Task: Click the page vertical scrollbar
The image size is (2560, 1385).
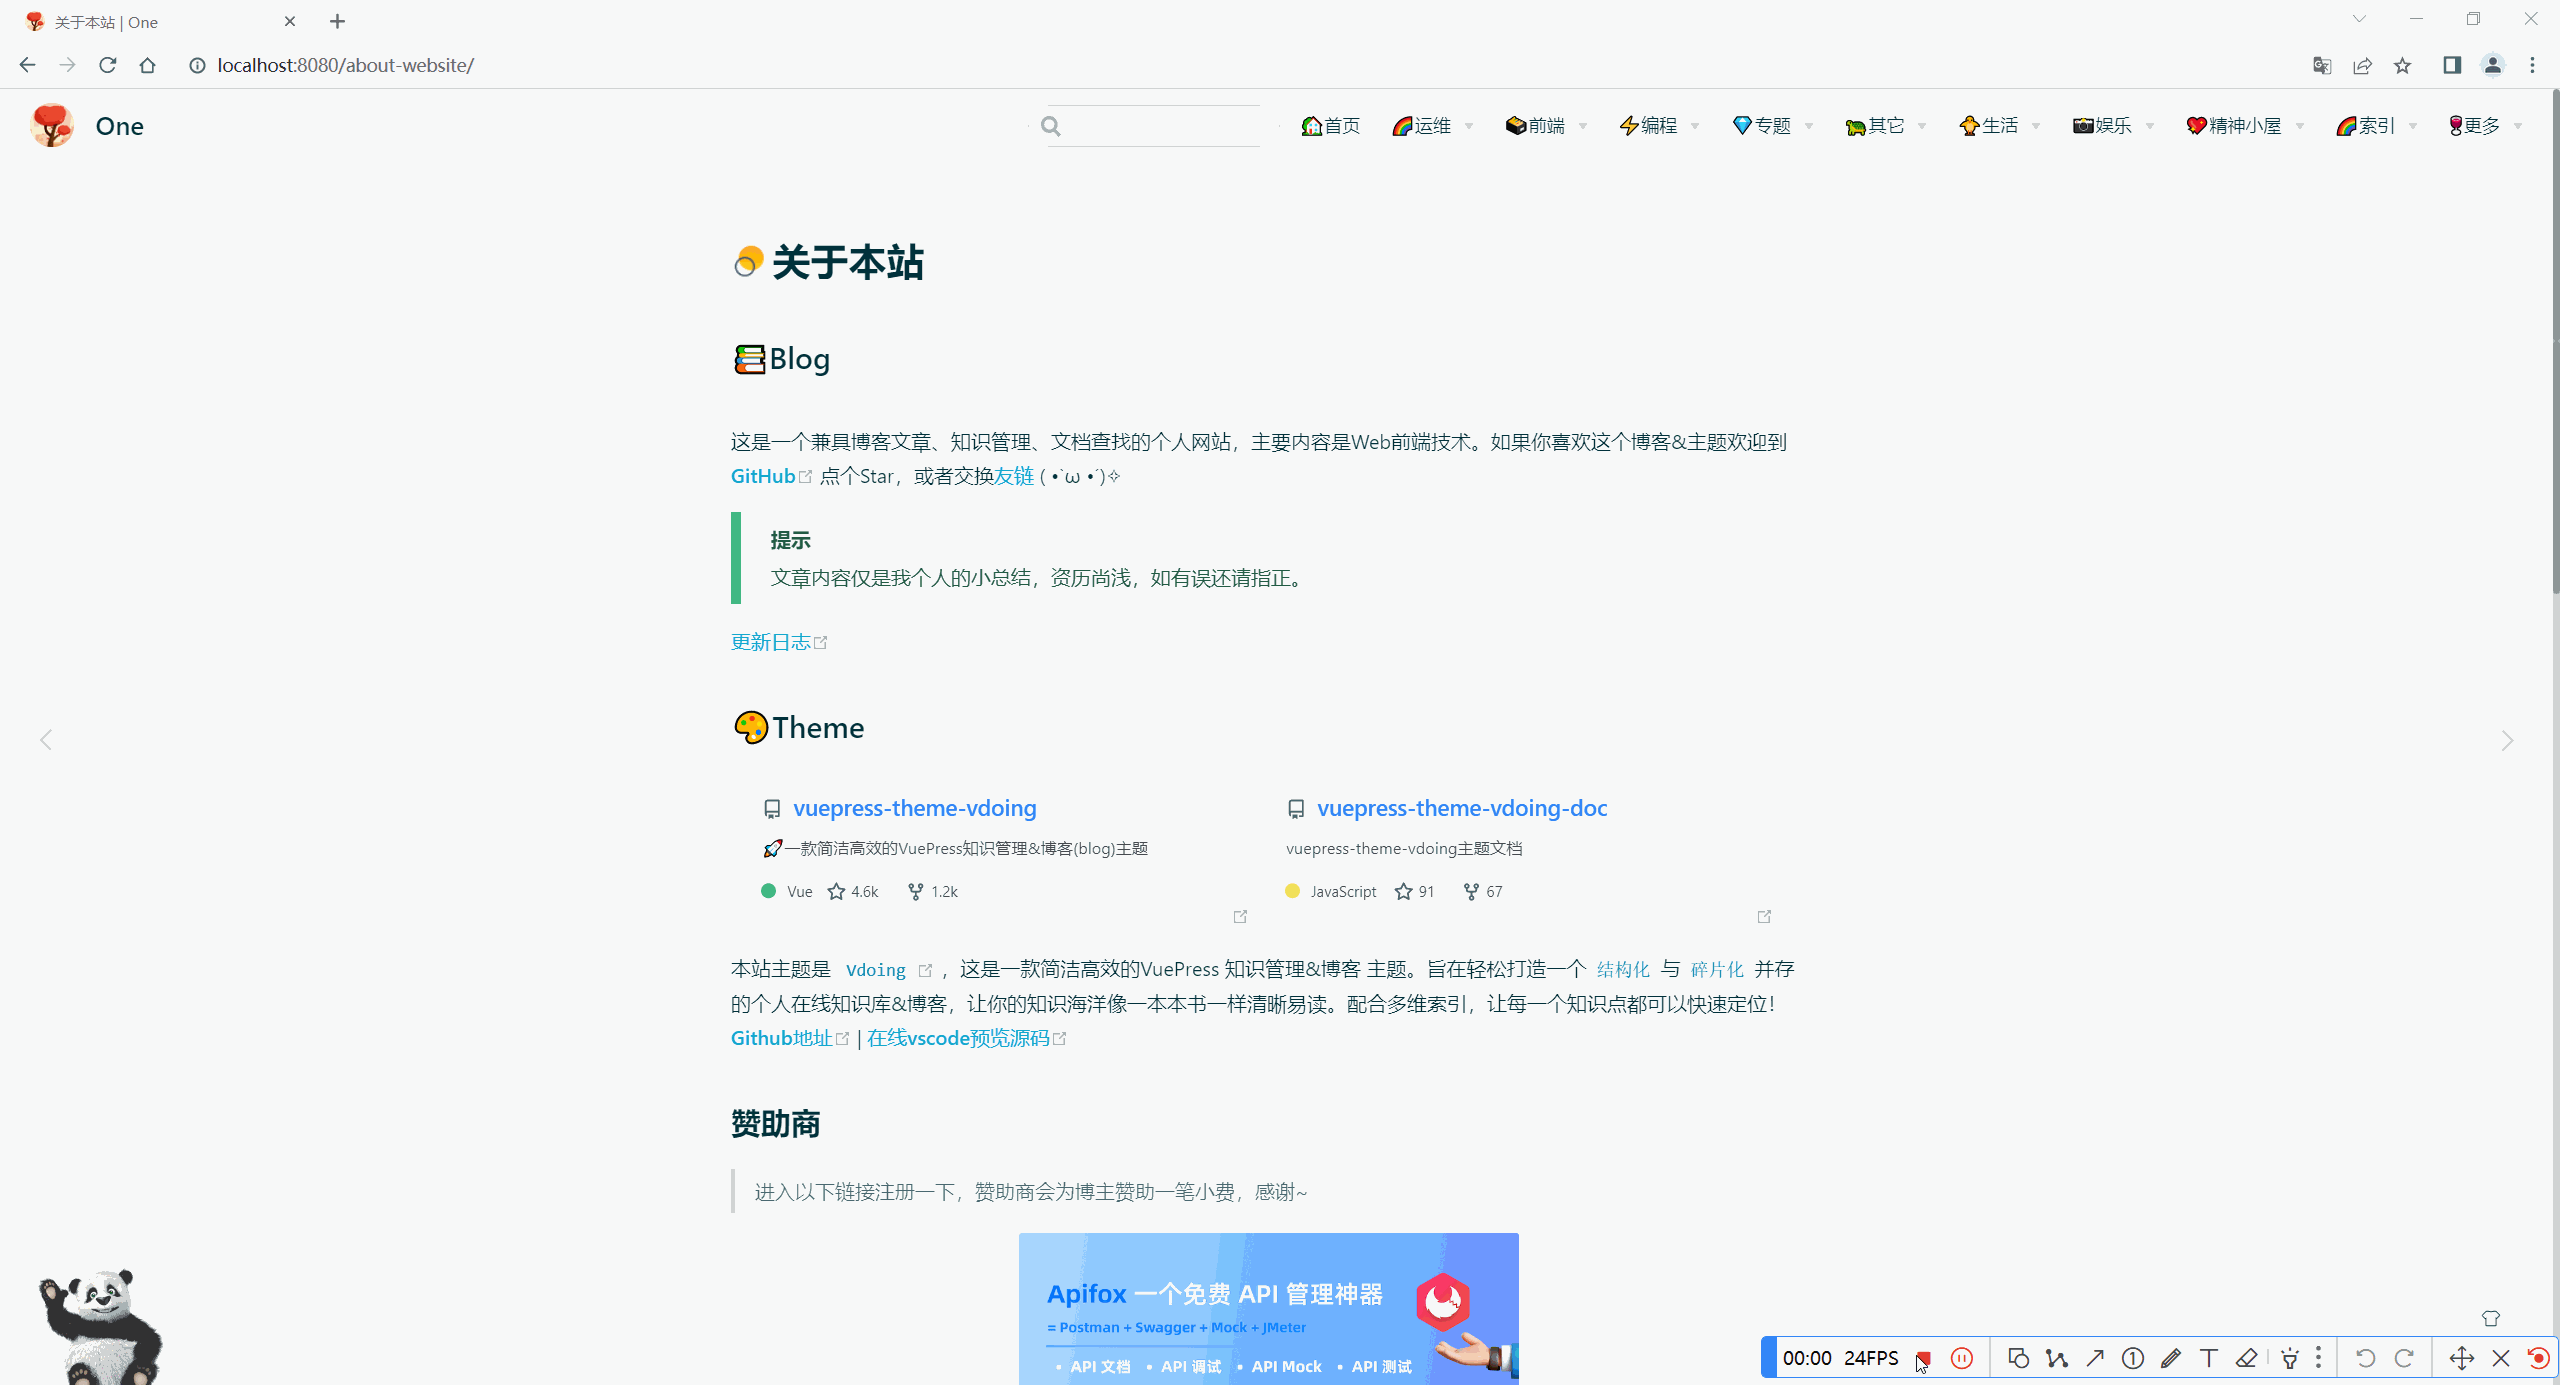Action: coord(2555,340)
